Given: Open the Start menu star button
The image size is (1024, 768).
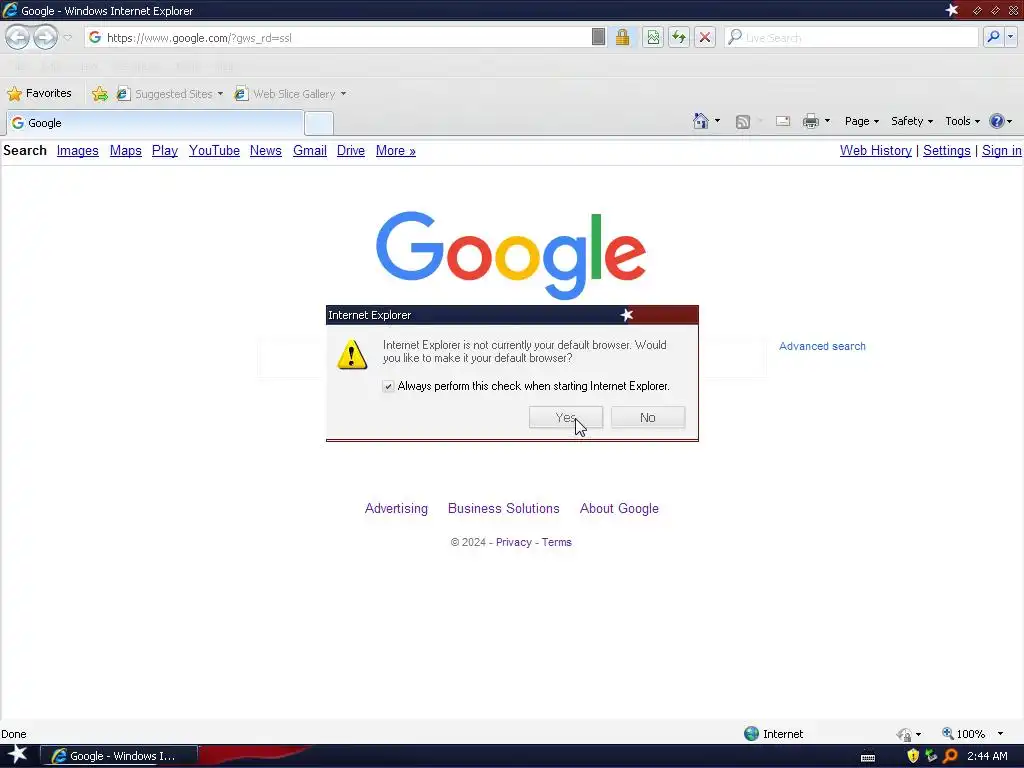Looking at the screenshot, I should click(17, 755).
